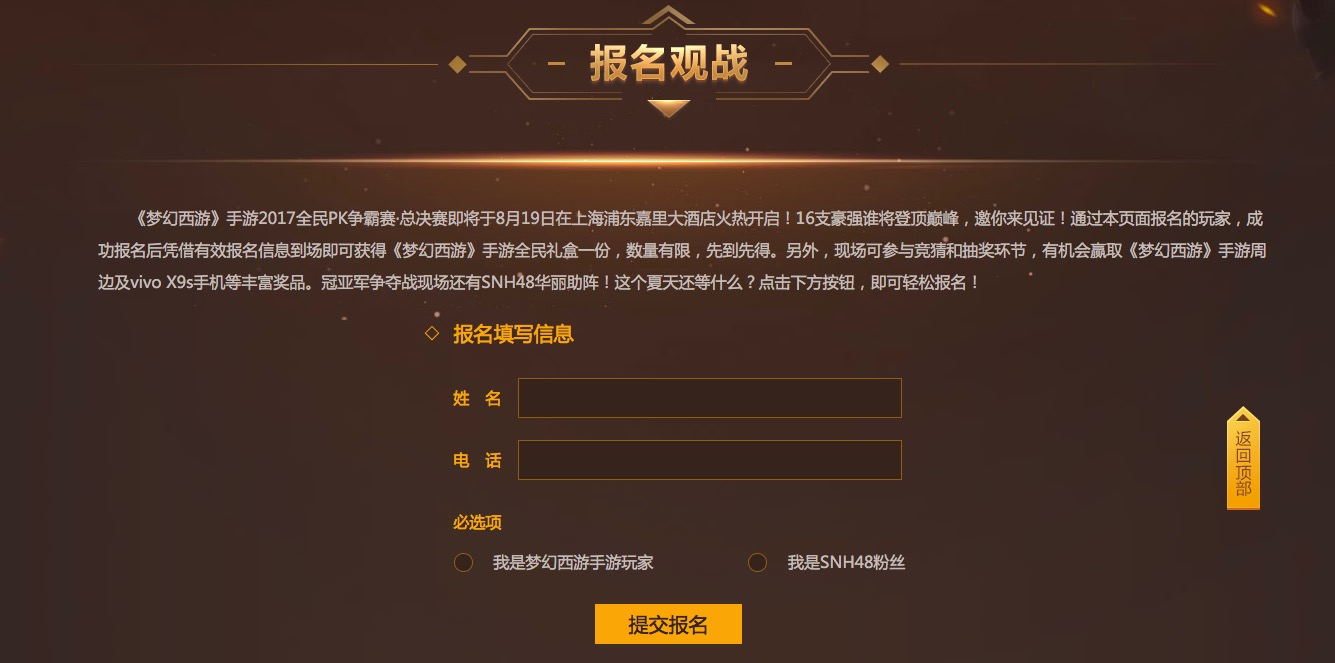Click the 姓名 field label
This screenshot has height=663, width=1335.
[477, 399]
